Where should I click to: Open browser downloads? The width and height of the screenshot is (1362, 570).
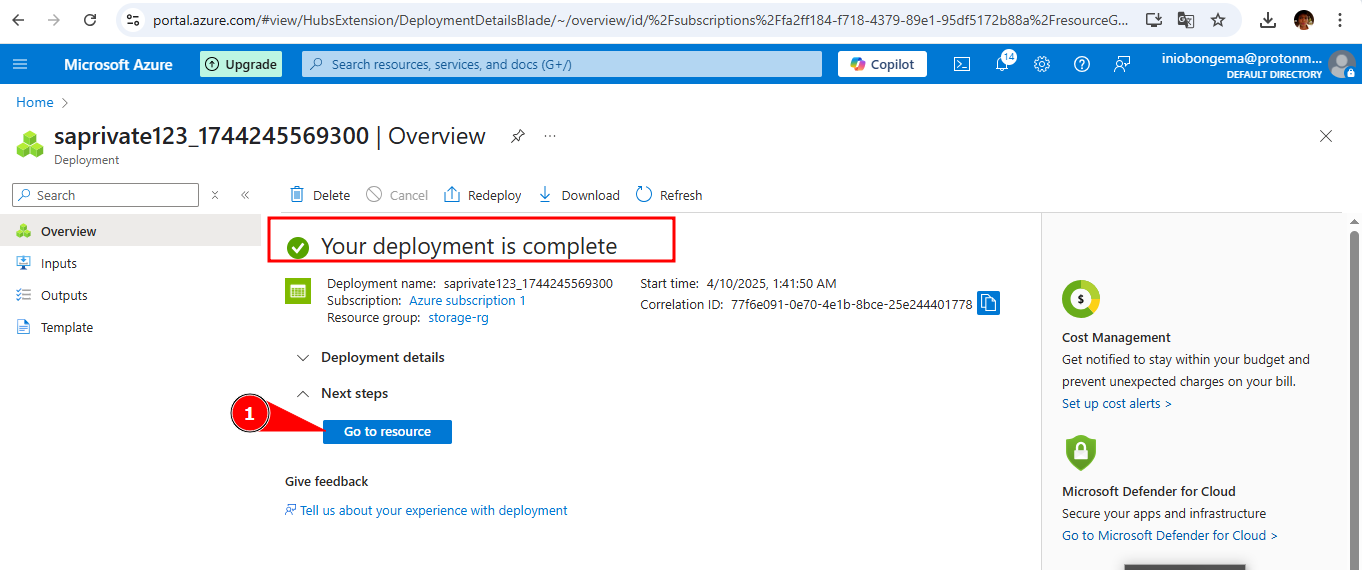pyautogui.click(x=1268, y=20)
